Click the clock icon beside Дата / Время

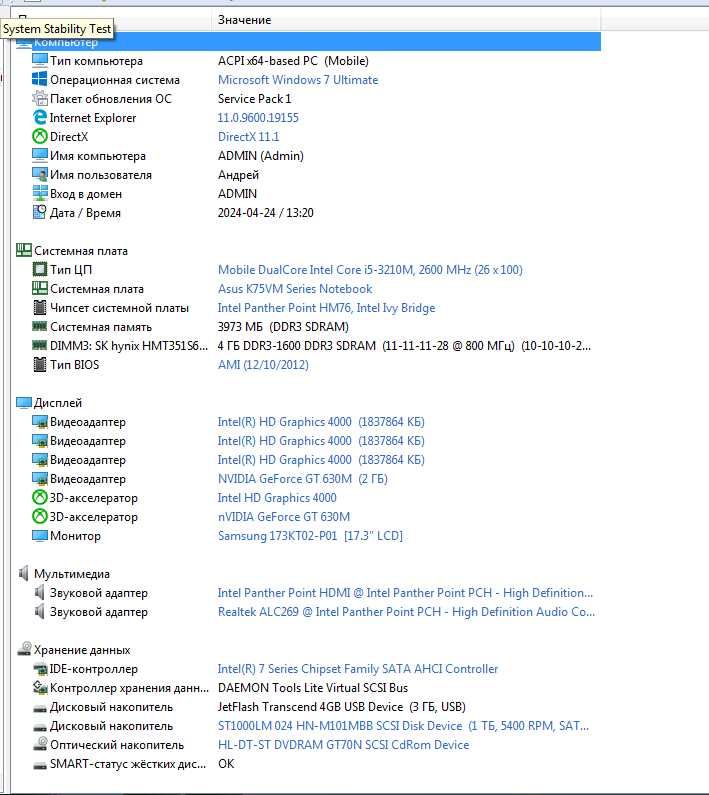click(x=40, y=212)
